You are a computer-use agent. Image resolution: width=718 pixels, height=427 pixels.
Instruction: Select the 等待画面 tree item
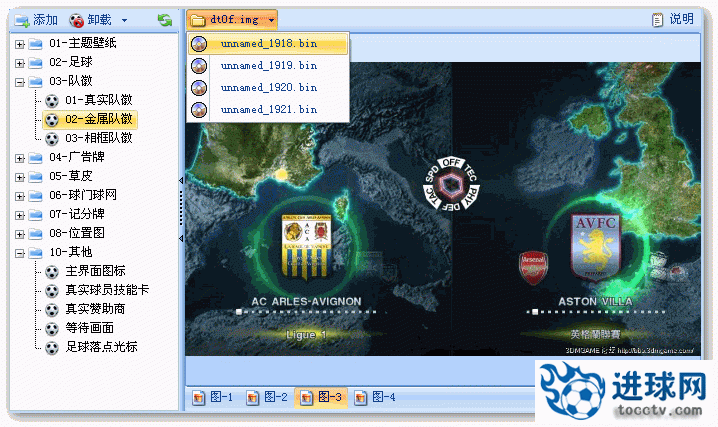tap(89, 328)
